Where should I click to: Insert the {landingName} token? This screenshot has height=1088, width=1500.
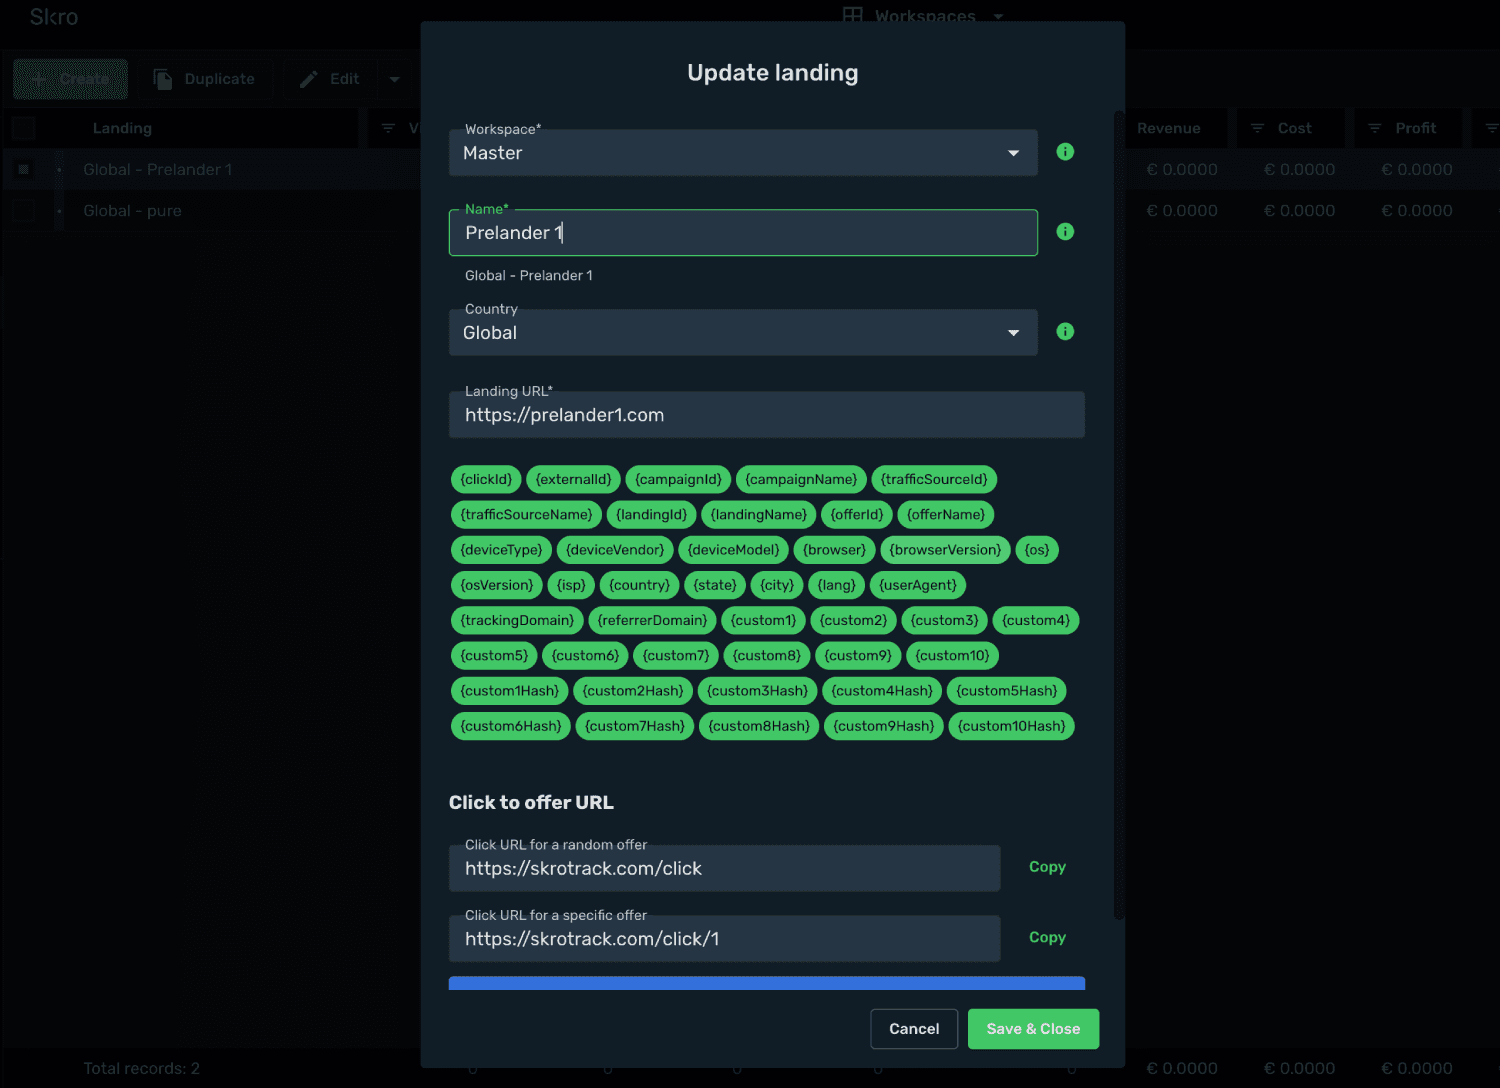[759, 515]
